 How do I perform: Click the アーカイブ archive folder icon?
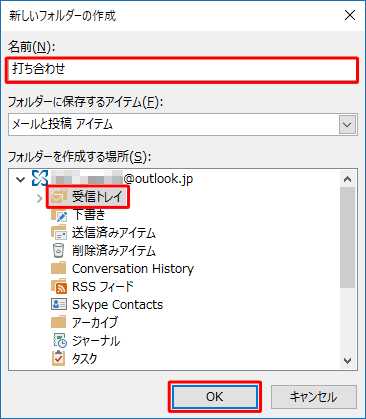58,322
